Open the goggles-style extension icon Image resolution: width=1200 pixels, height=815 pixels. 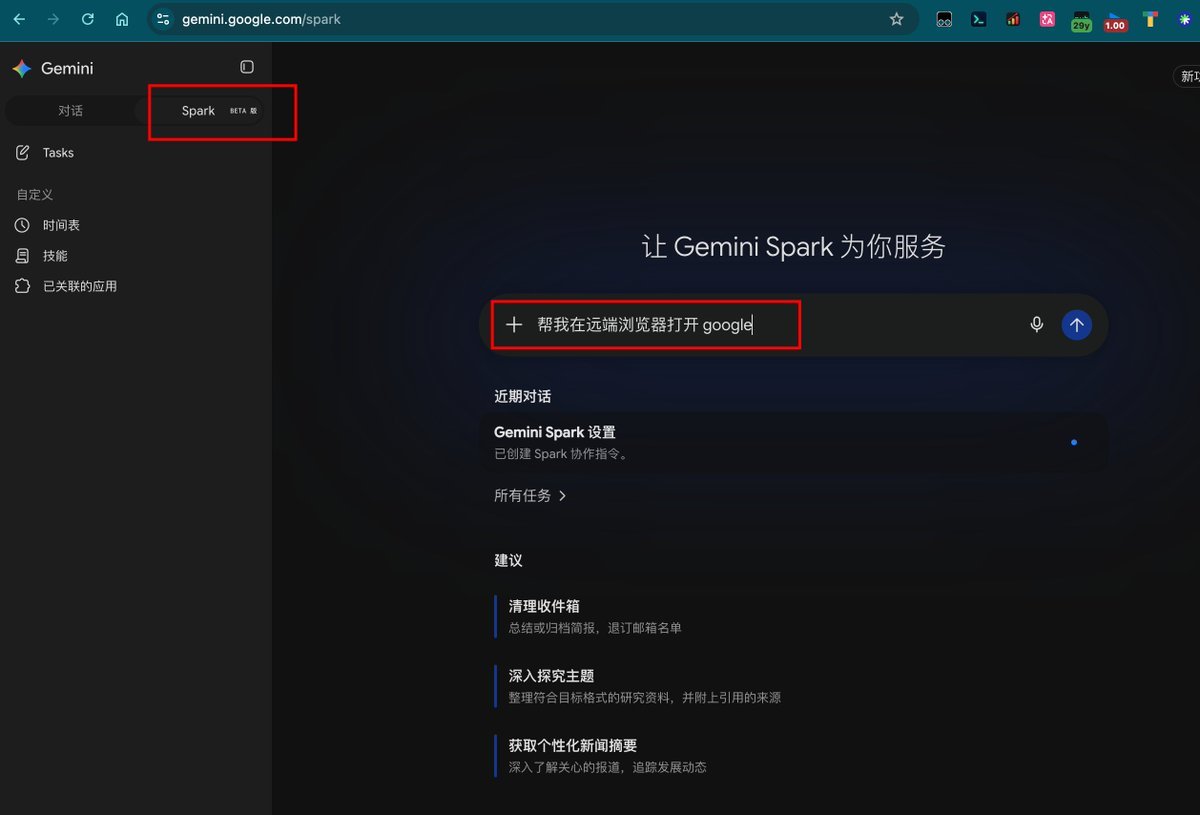(944, 19)
